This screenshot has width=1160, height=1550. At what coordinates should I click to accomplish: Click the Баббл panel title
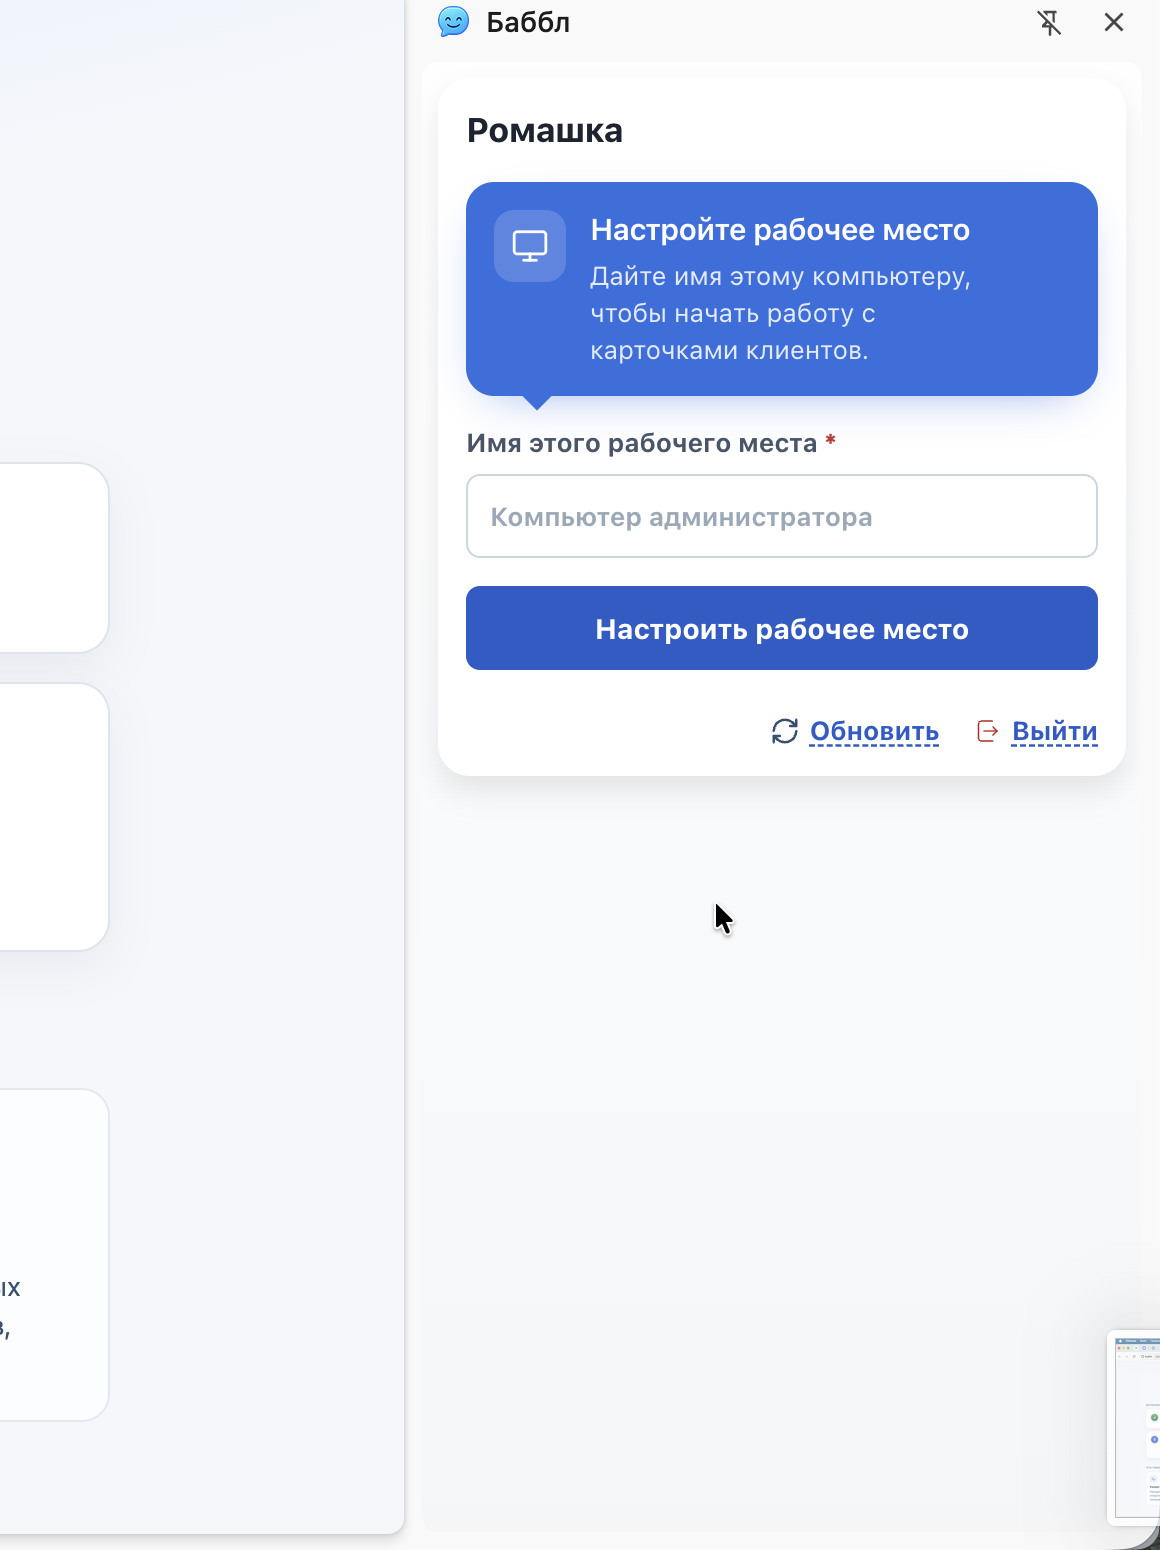[x=528, y=22]
